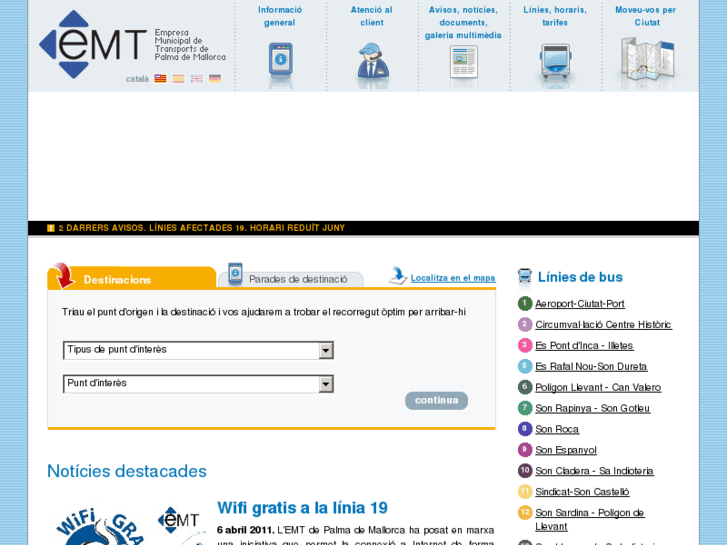The image size is (727, 545).
Task: Open Informació general menu
Action: click(280, 16)
